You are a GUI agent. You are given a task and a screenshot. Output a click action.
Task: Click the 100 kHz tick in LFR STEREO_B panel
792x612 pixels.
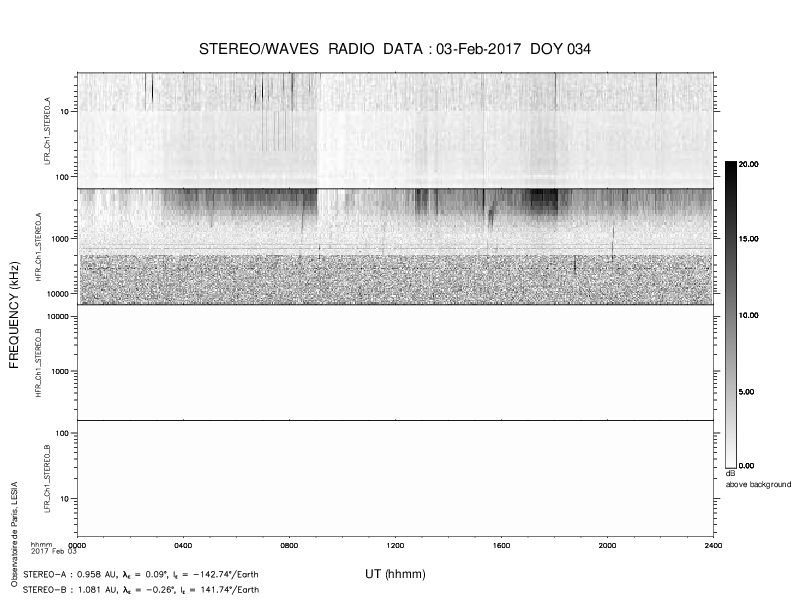pyautogui.click(x=63, y=433)
